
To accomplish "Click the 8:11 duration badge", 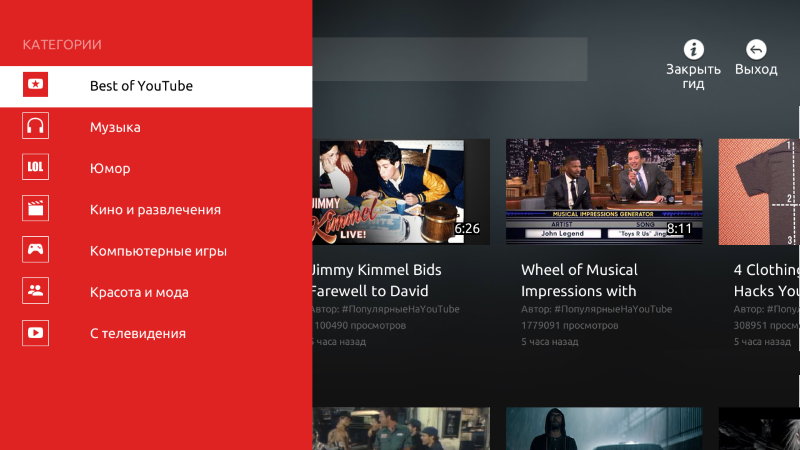I will (680, 229).
